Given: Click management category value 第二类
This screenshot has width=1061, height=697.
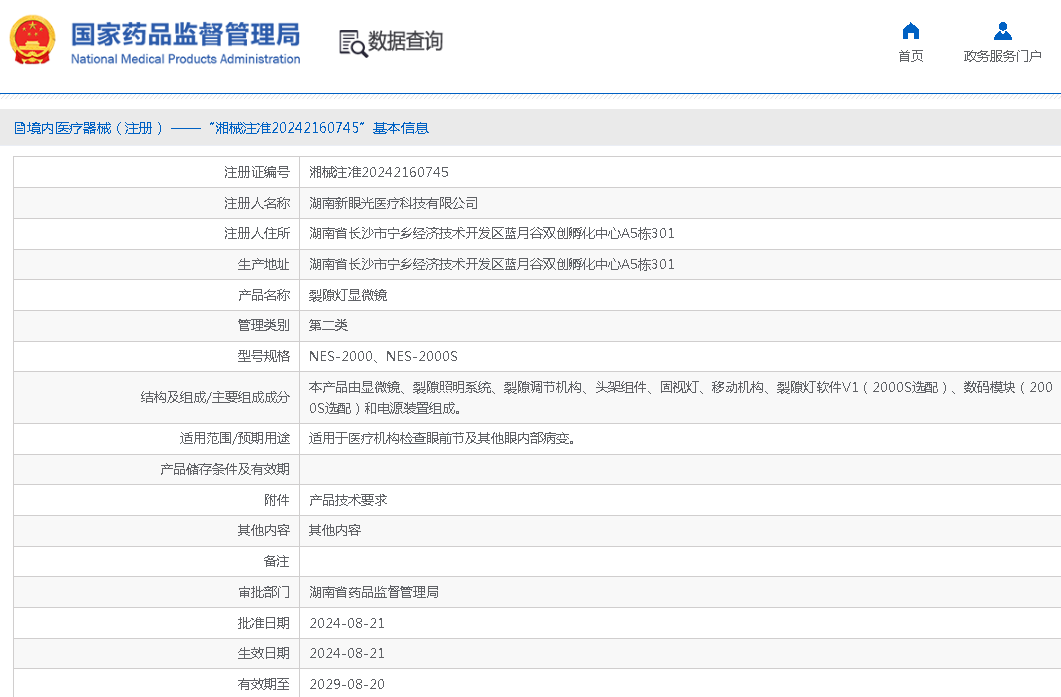Looking at the screenshot, I should [x=328, y=325].
